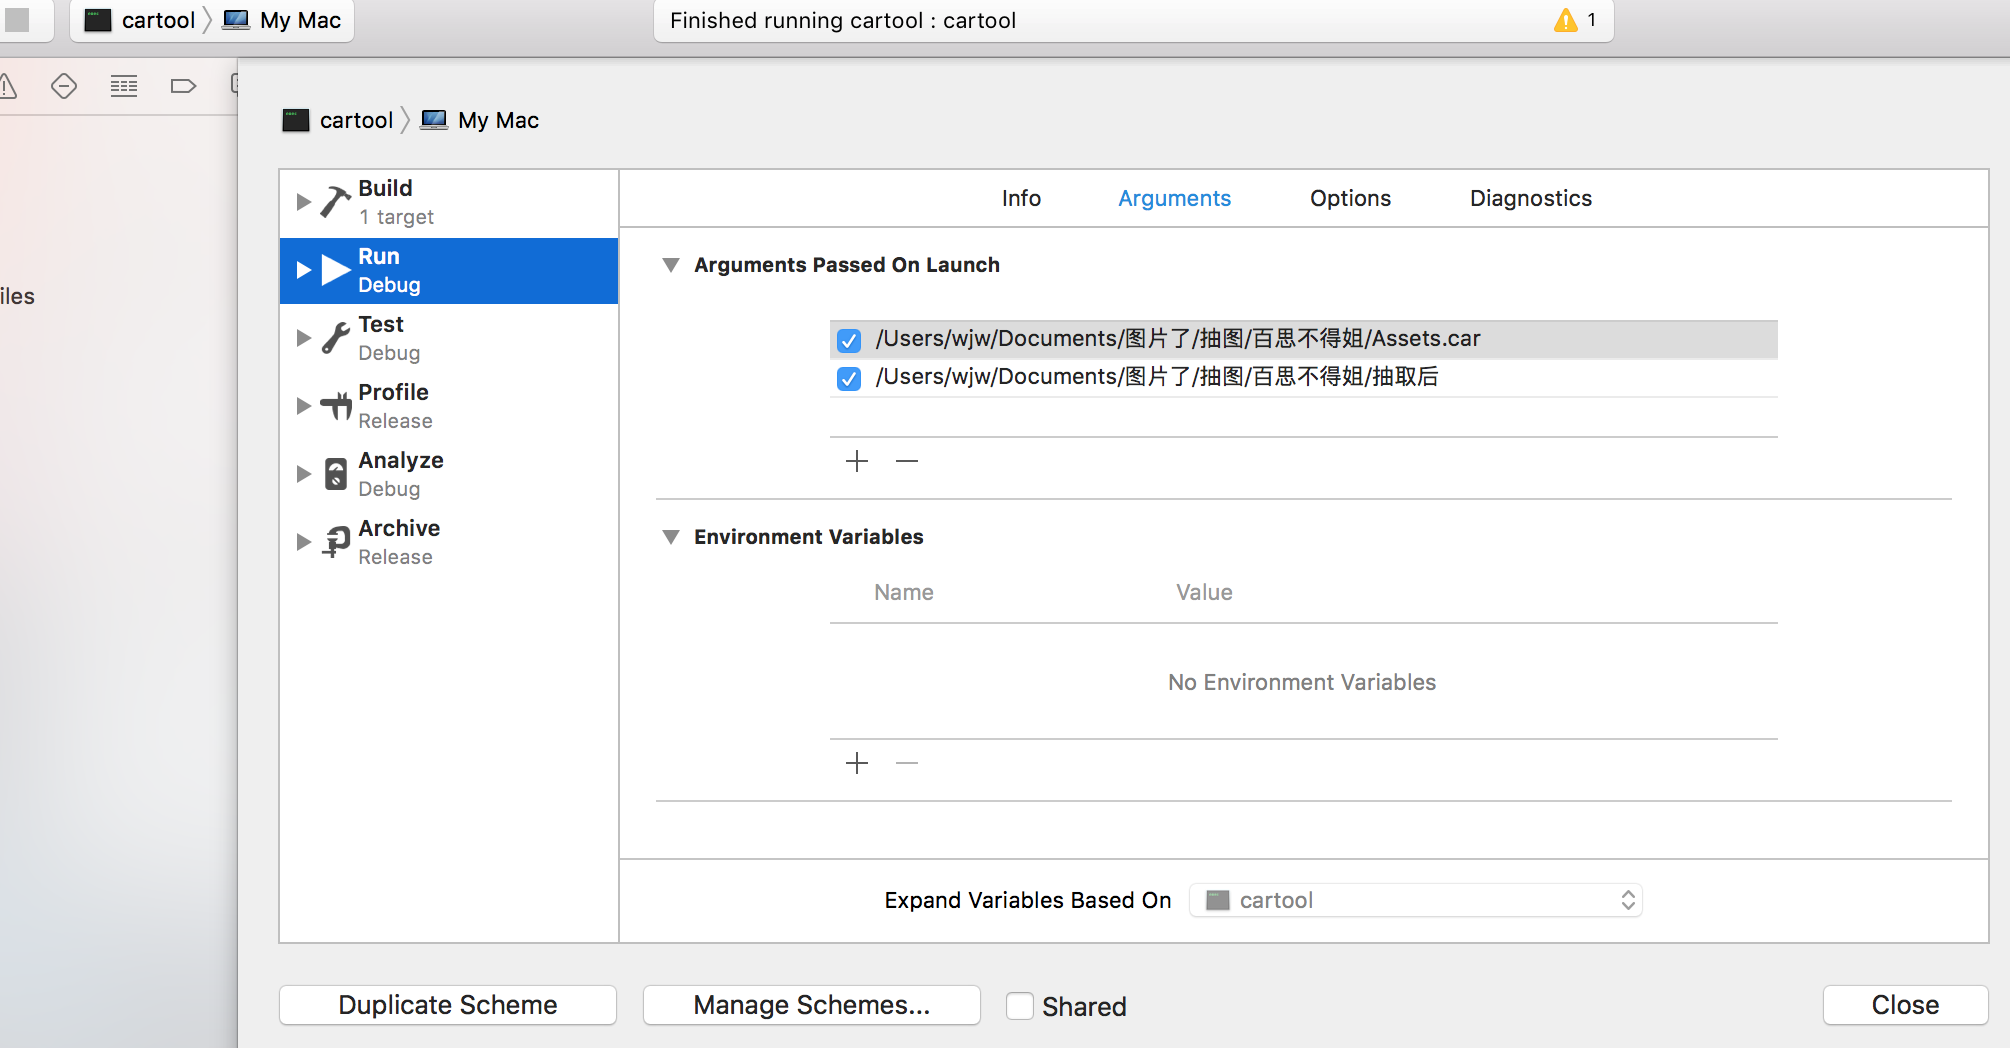This screenshot has width=2010, height=1048.
Task: Open Manage Schemes dialog
Action: point(812,1005)
